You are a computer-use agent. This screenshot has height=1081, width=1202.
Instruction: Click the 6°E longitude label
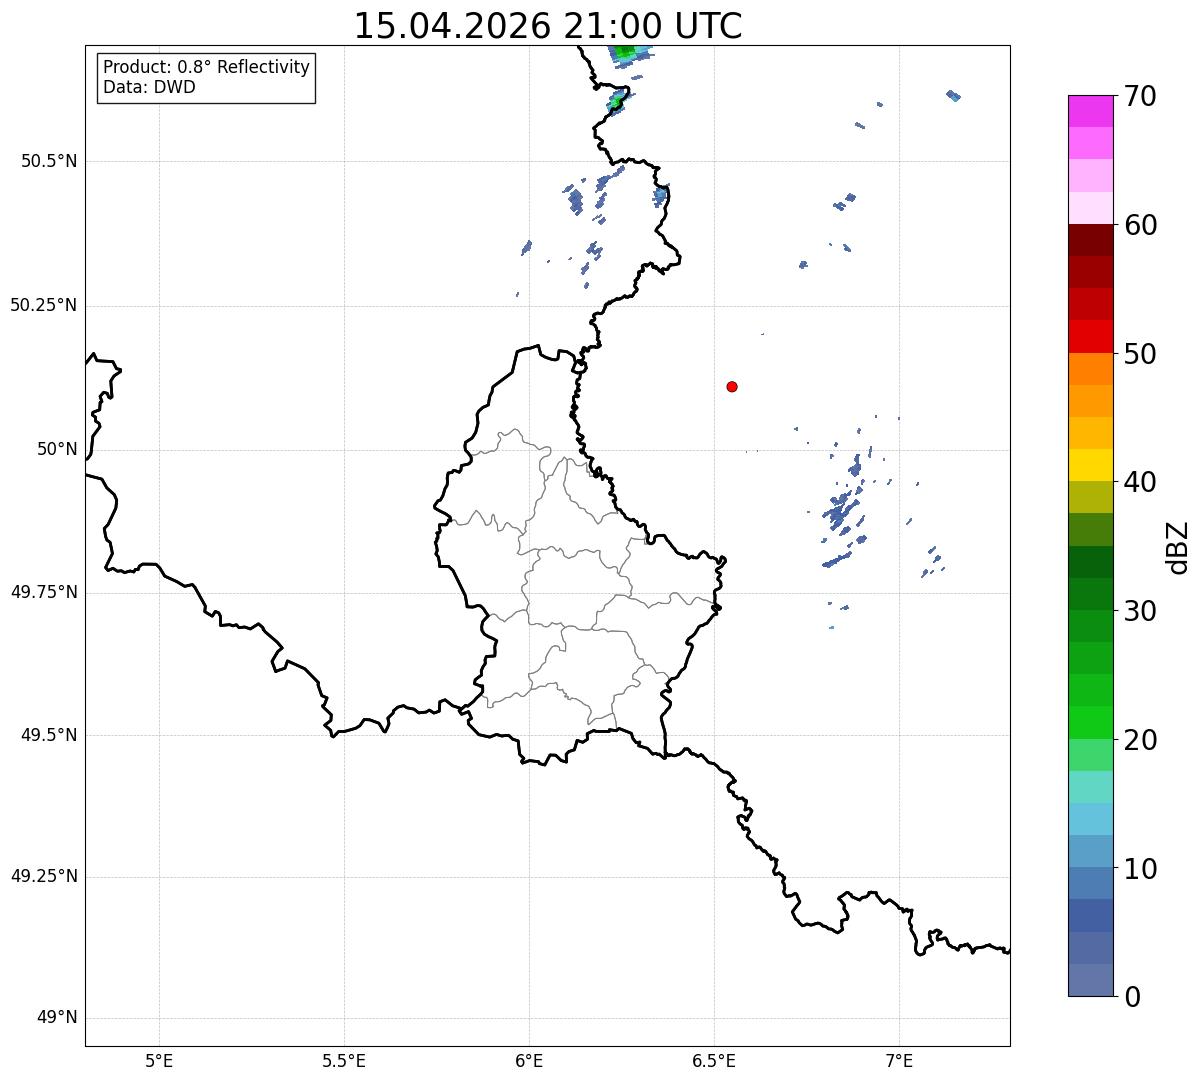point(529,1060)
